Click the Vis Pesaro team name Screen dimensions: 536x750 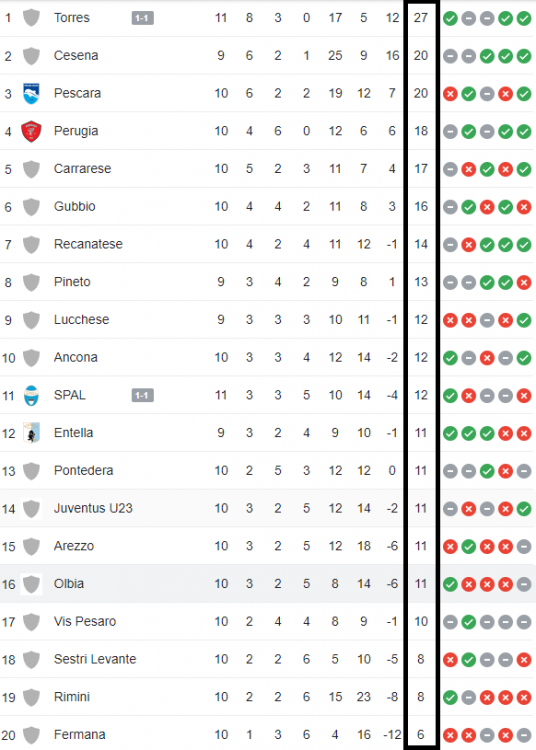(85, 621)
